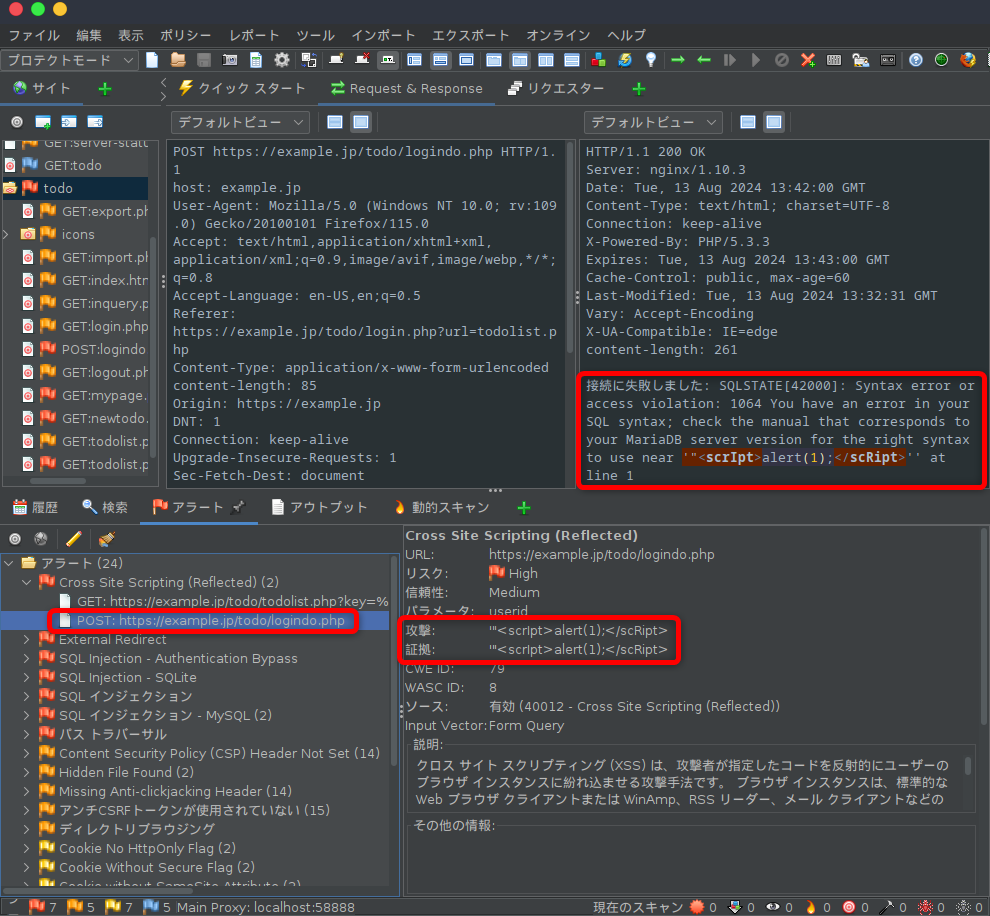Click the New Session toolbar icon

point(152,60)
